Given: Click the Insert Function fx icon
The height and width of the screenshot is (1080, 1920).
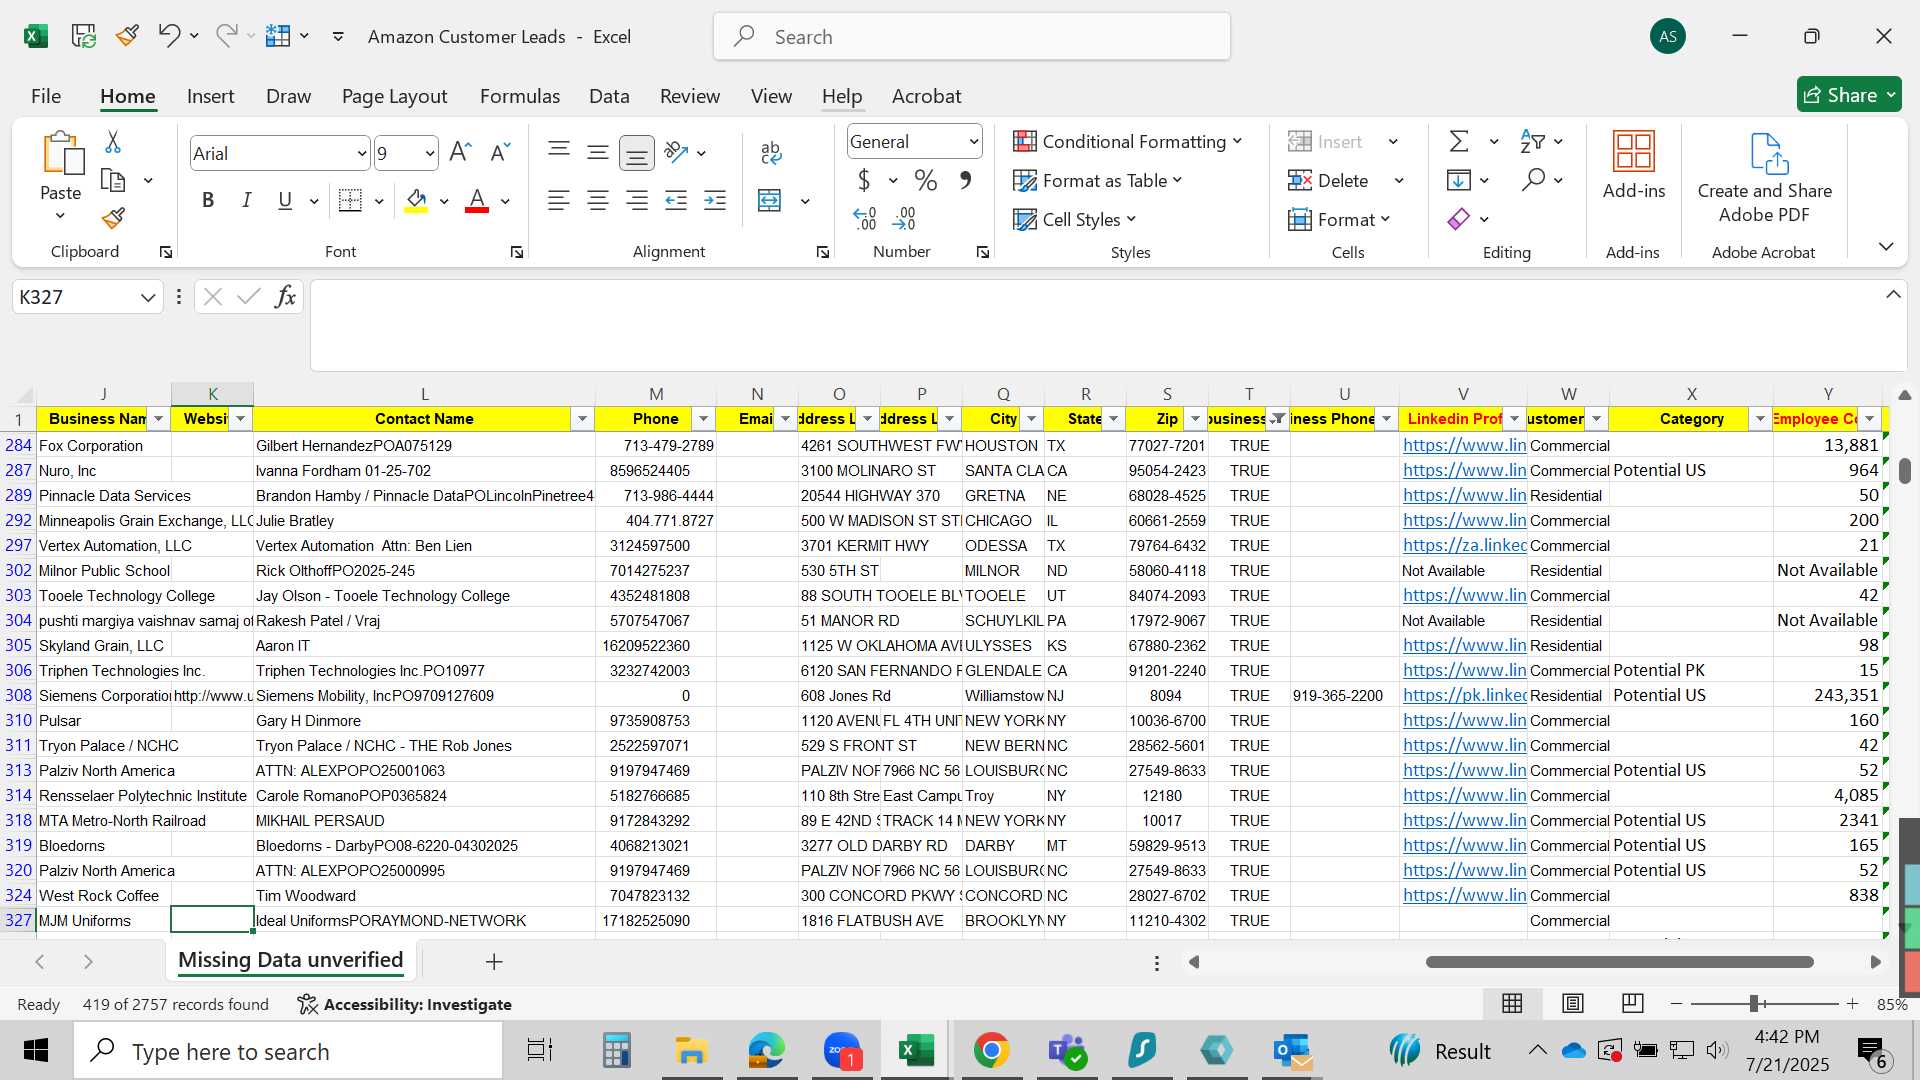Looking at the screenshot, I should tap(285, 296).
